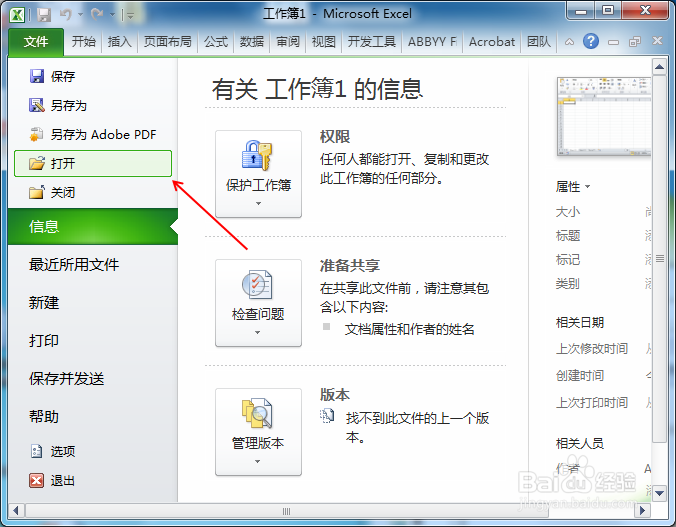Switch to the 团队 ribbon tab

[538, 41]
